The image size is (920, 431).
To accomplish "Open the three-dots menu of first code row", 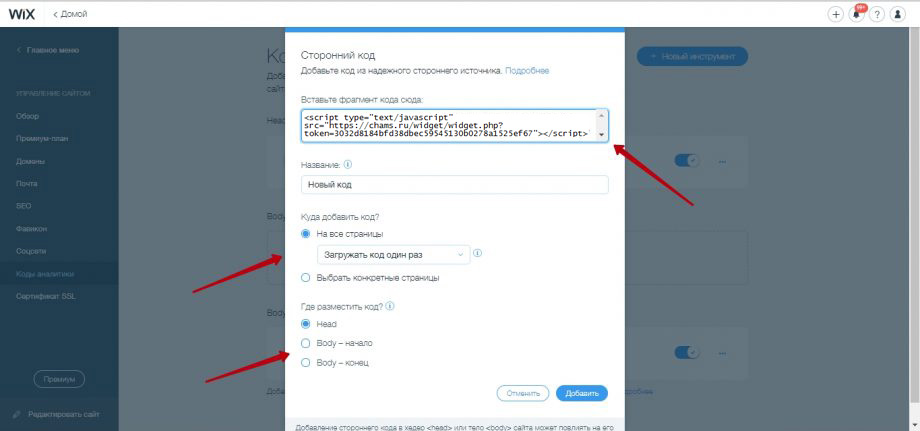I will pos(722,161).
